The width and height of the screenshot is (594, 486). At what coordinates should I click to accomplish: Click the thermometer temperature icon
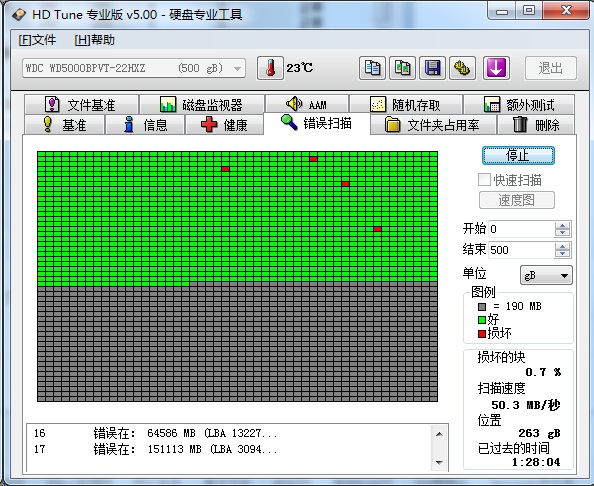[270, 68]
